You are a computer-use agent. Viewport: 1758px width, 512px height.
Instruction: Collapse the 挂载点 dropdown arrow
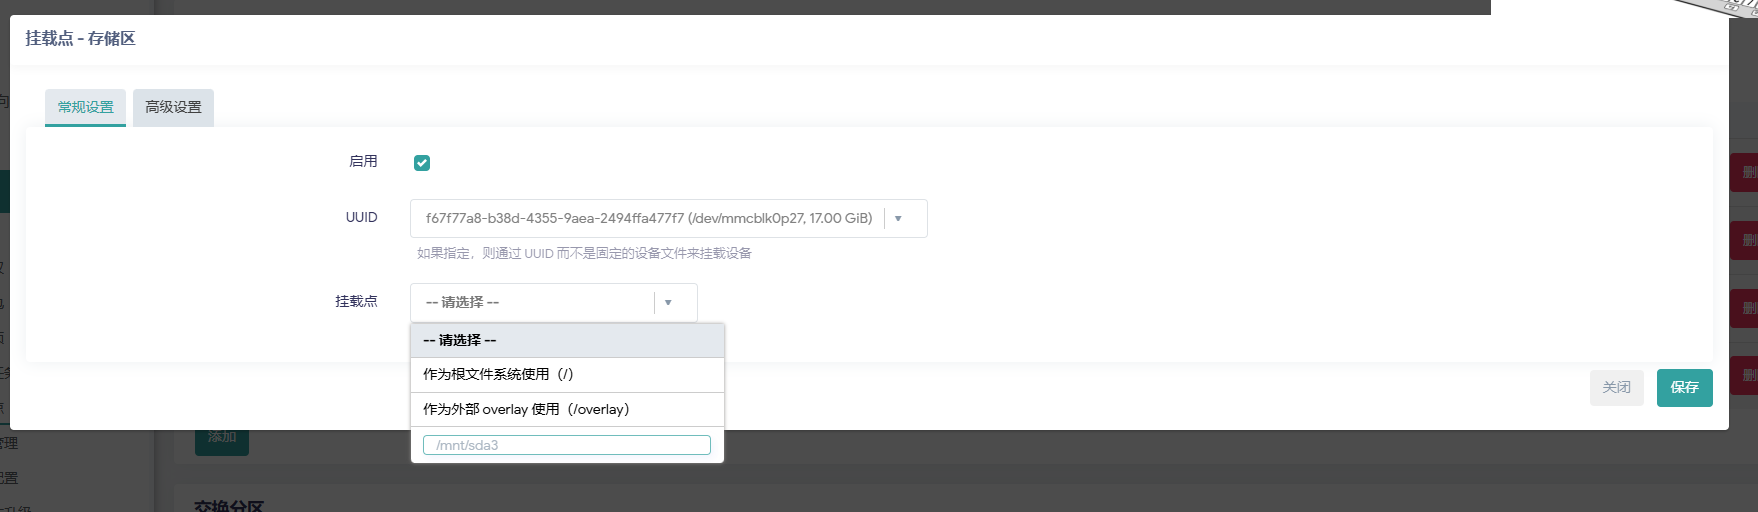(668, 302)
